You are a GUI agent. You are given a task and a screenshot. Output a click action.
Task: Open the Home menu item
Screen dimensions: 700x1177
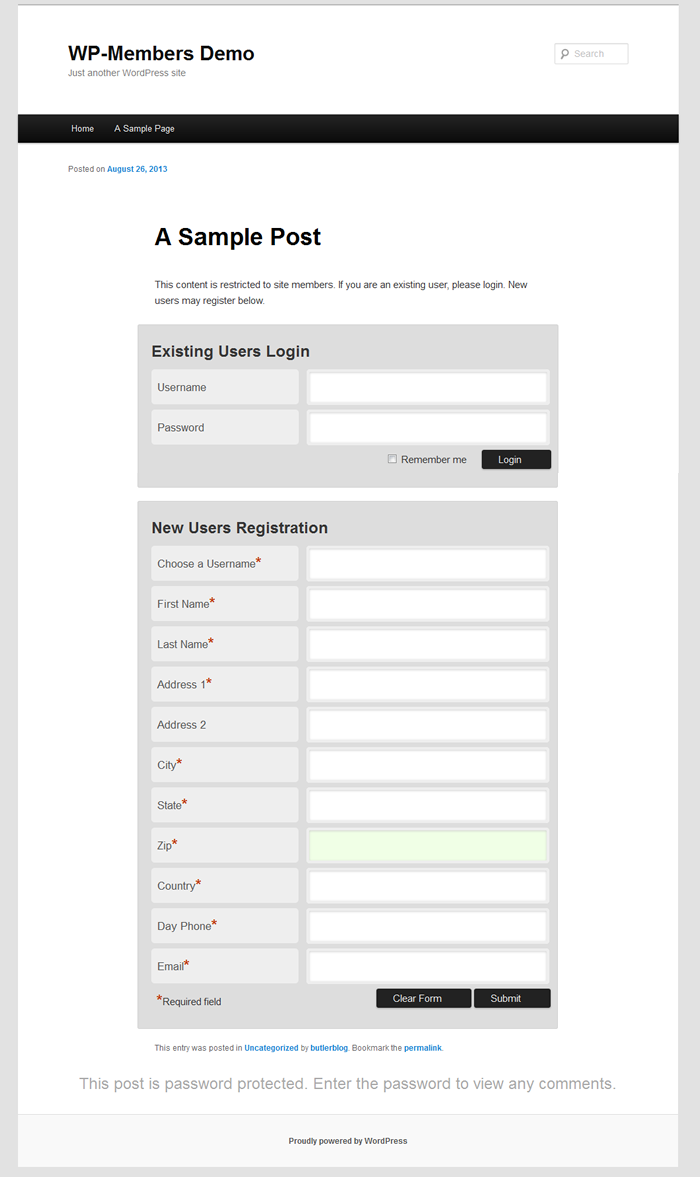point(83,128)
